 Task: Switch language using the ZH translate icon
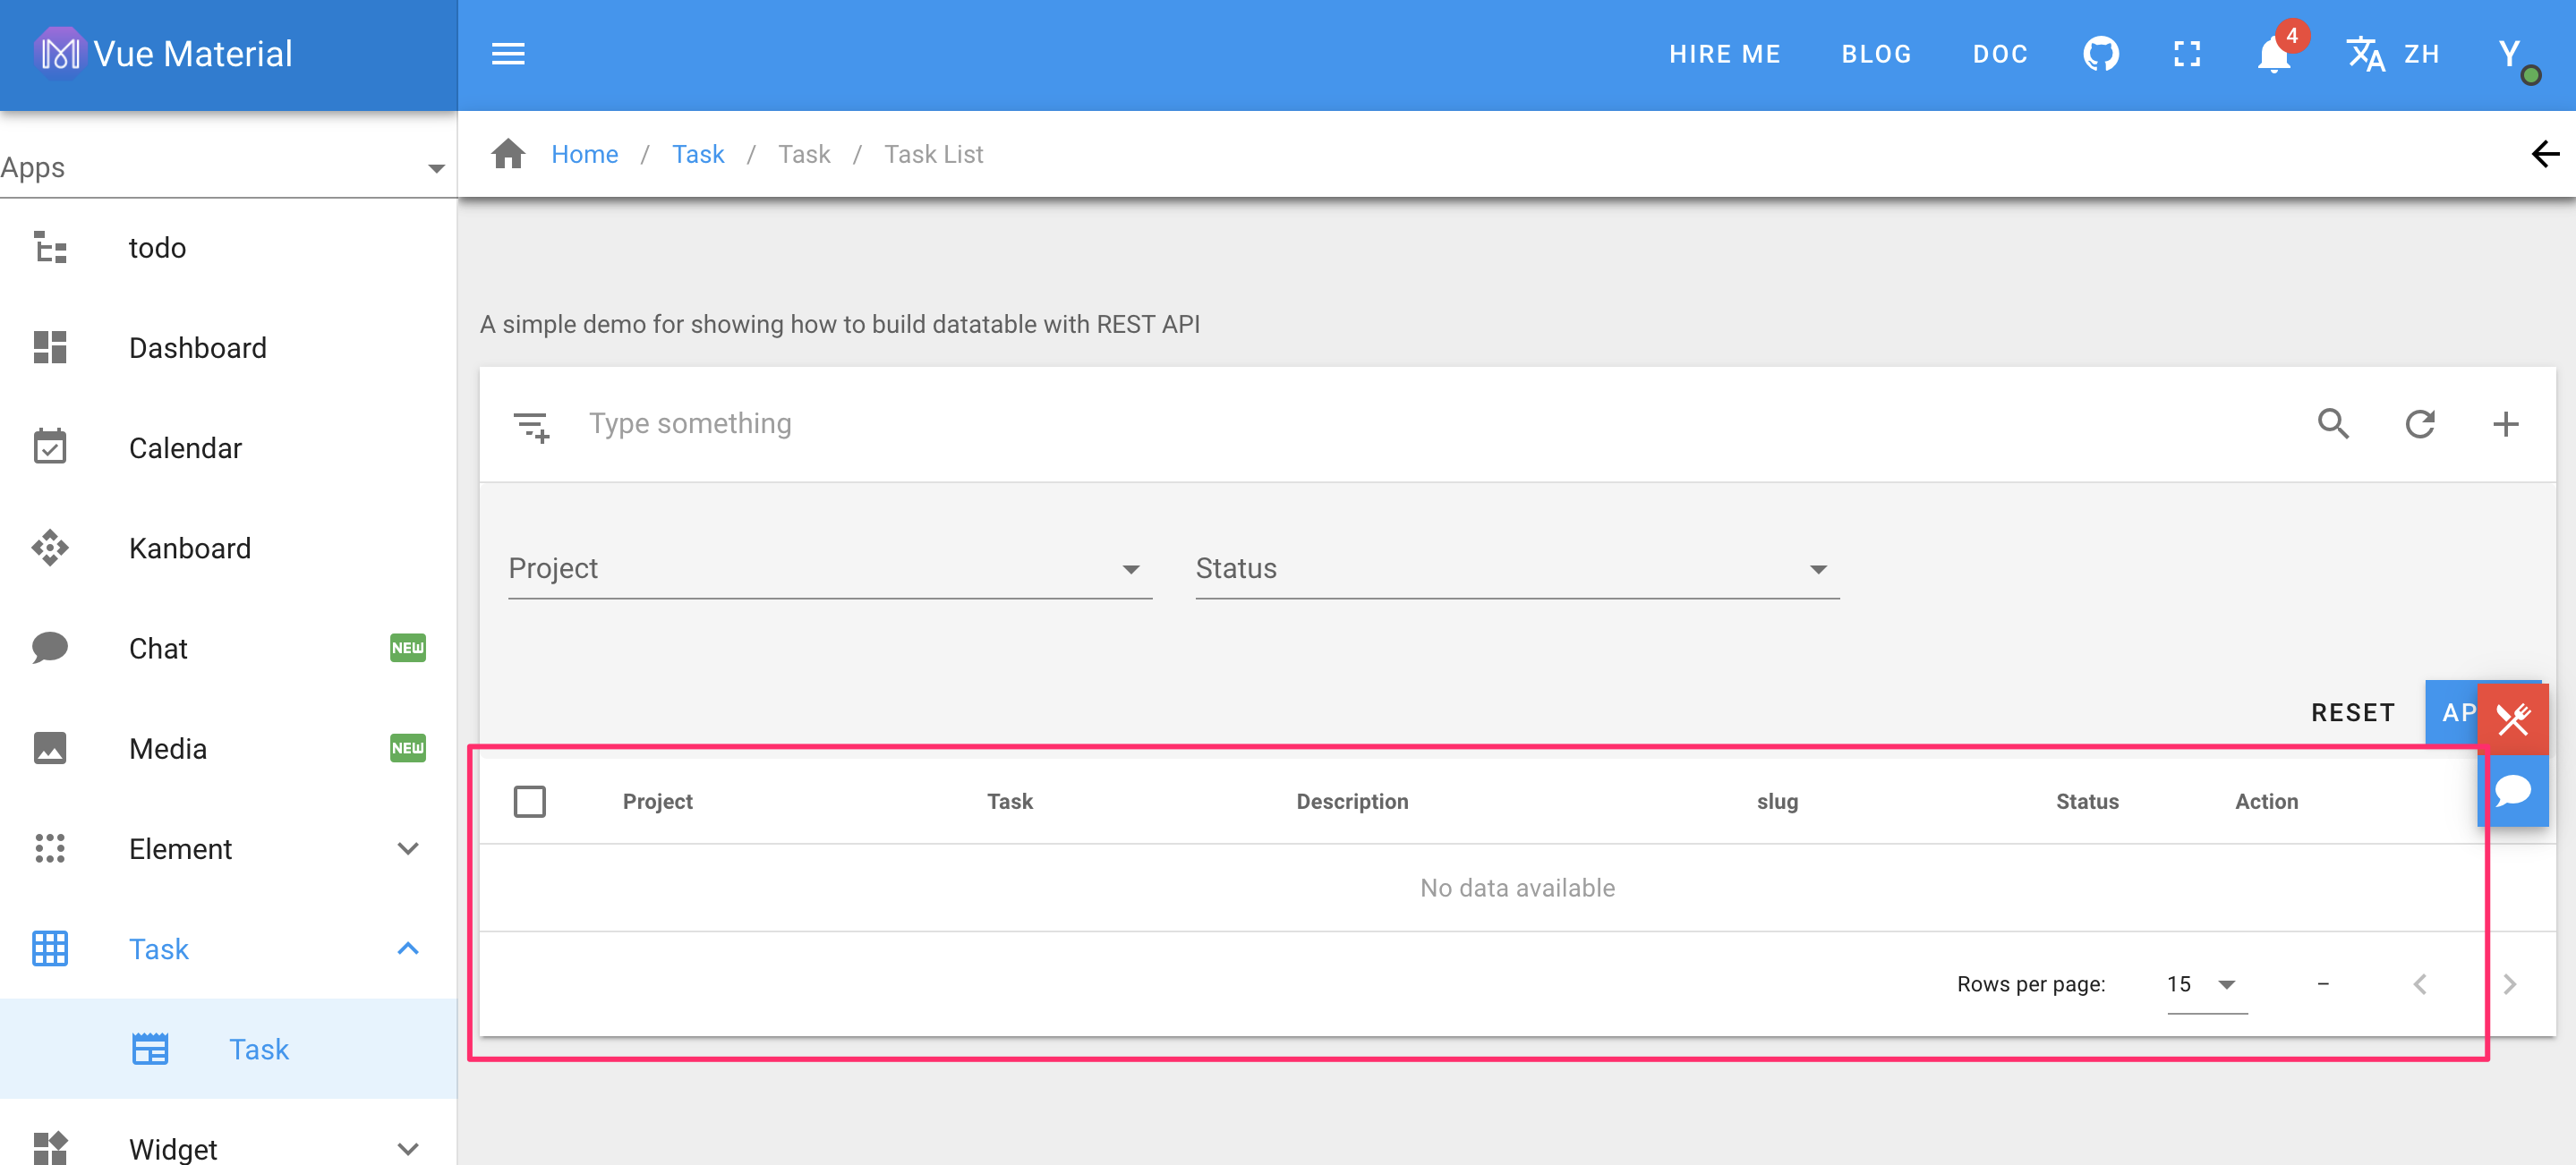tap(2366, 54)
